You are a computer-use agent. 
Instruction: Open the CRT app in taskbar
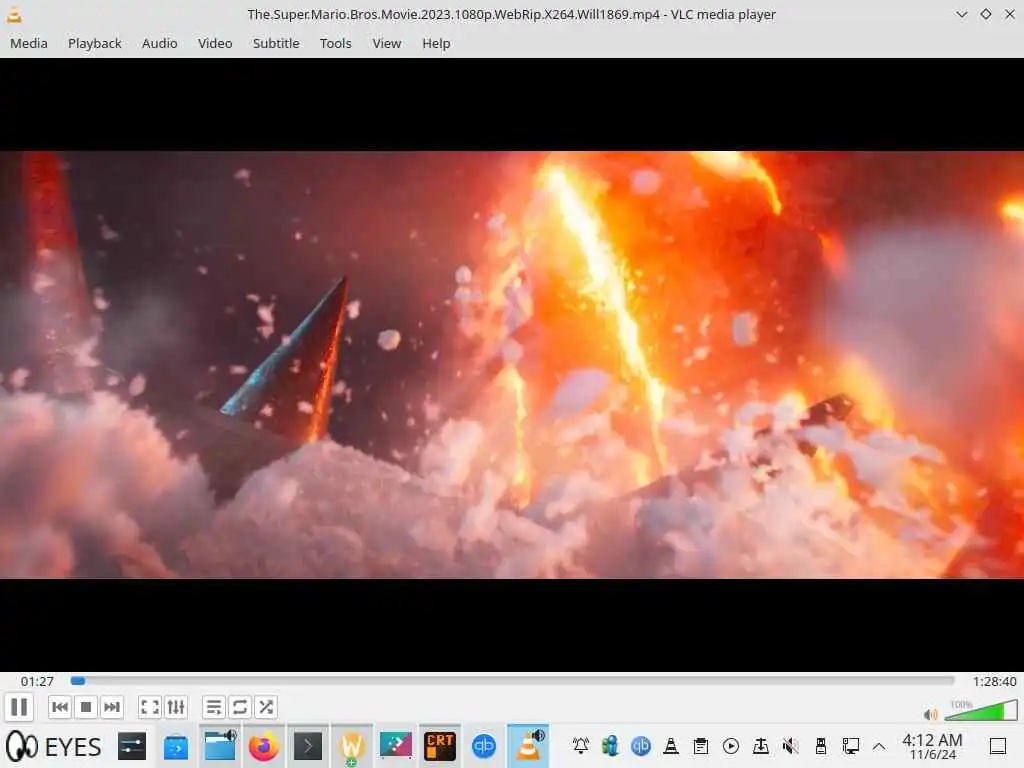pos(440,746)
